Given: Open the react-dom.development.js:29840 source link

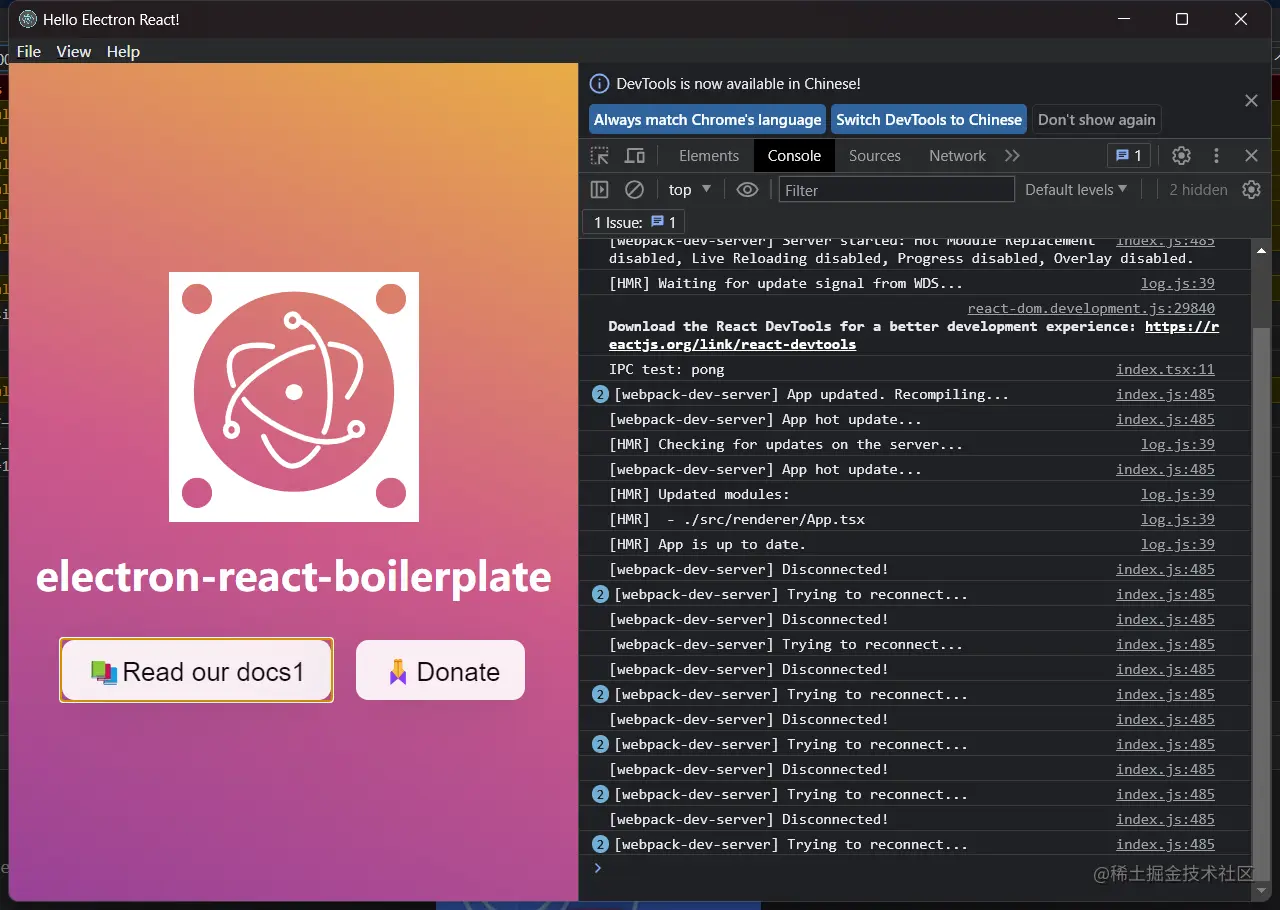Looking at the screenshot, I should coord(1091,308).
